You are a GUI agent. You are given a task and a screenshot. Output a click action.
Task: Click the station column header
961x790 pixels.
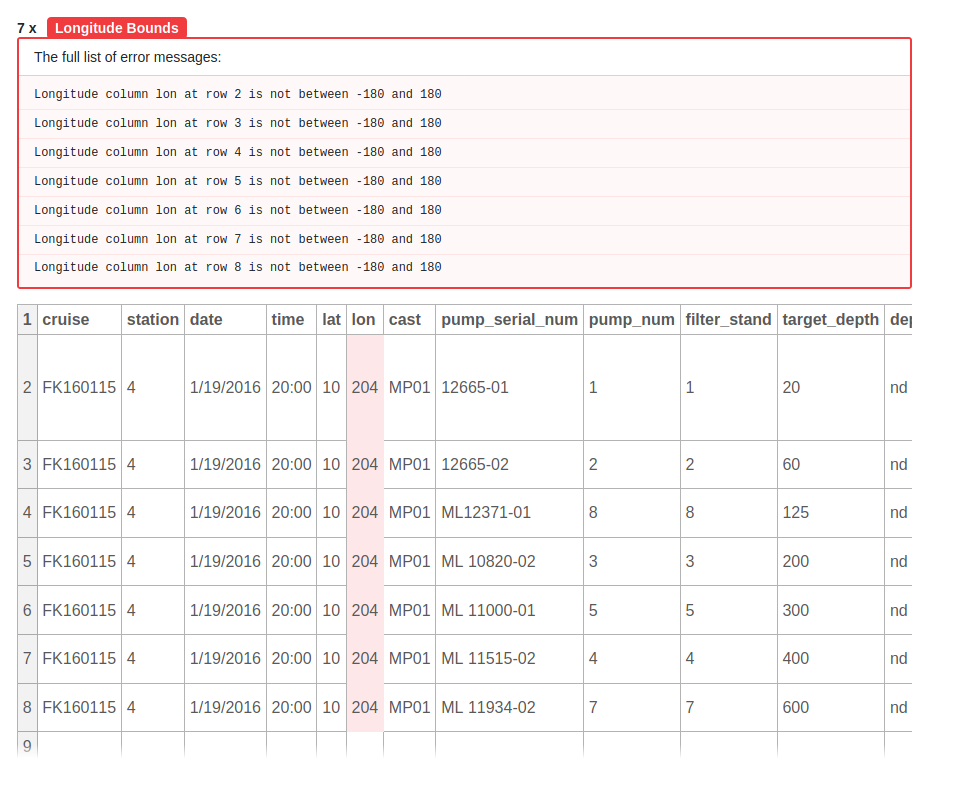[x=153, y=319]
